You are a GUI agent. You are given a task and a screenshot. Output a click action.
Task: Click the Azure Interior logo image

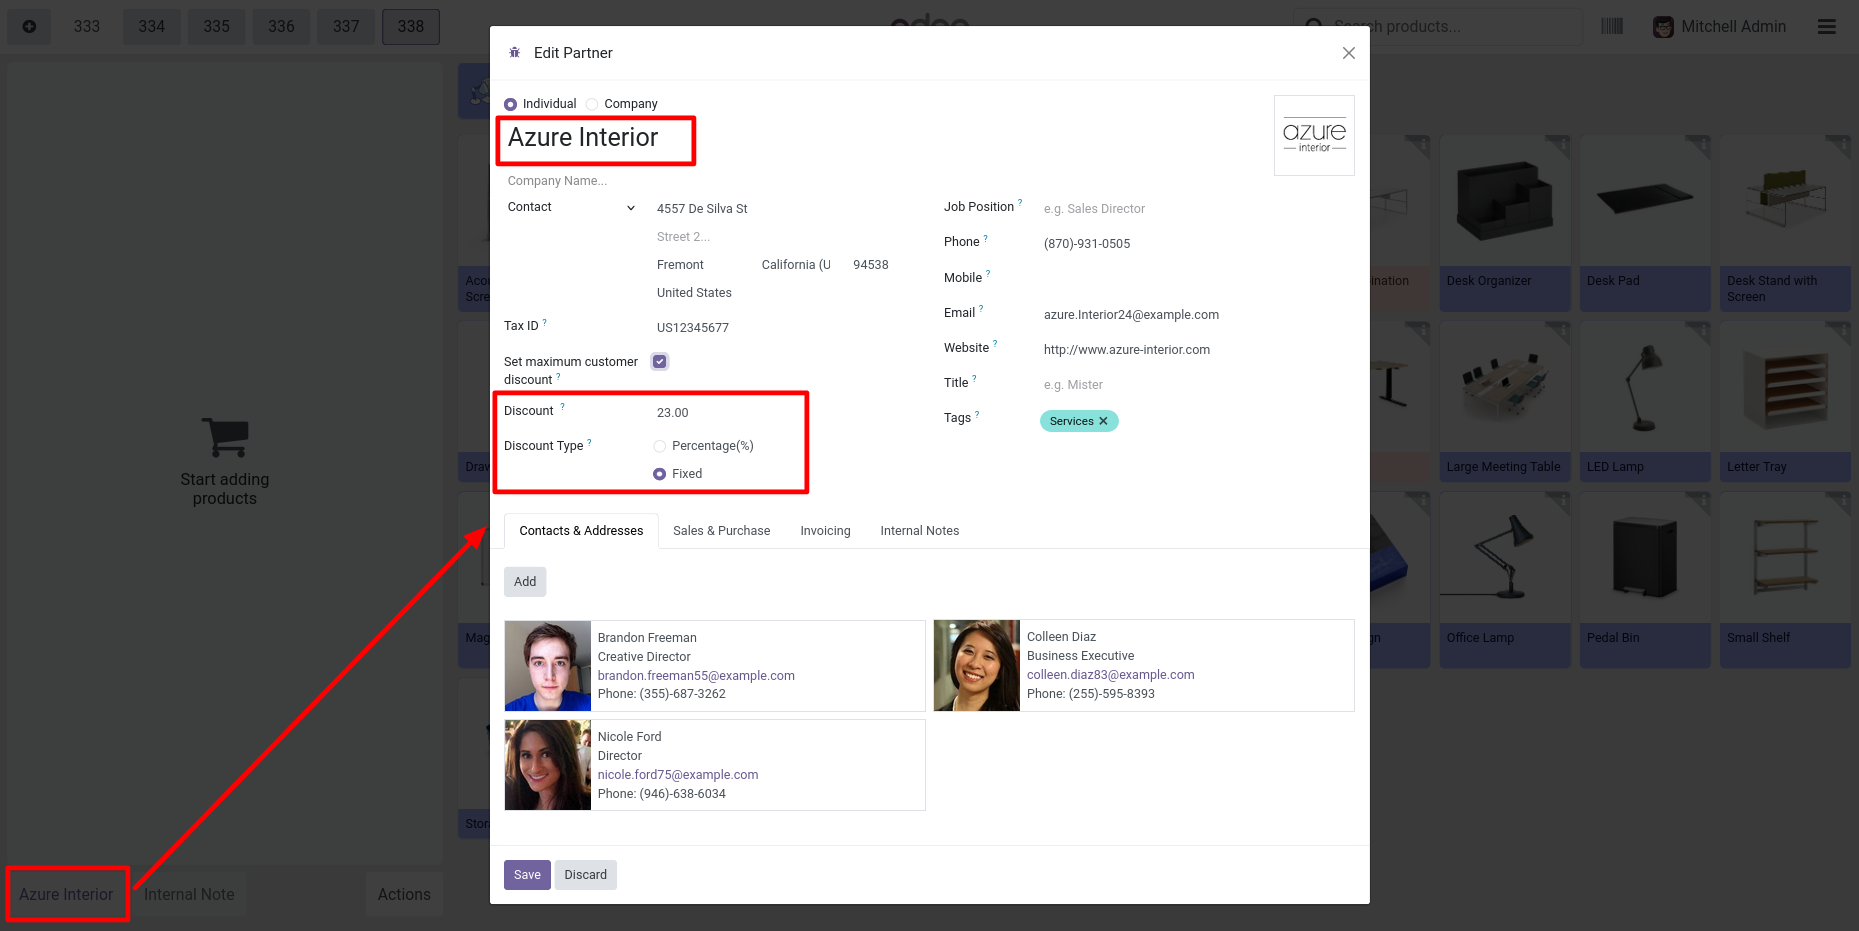[x=1314, y=136]
